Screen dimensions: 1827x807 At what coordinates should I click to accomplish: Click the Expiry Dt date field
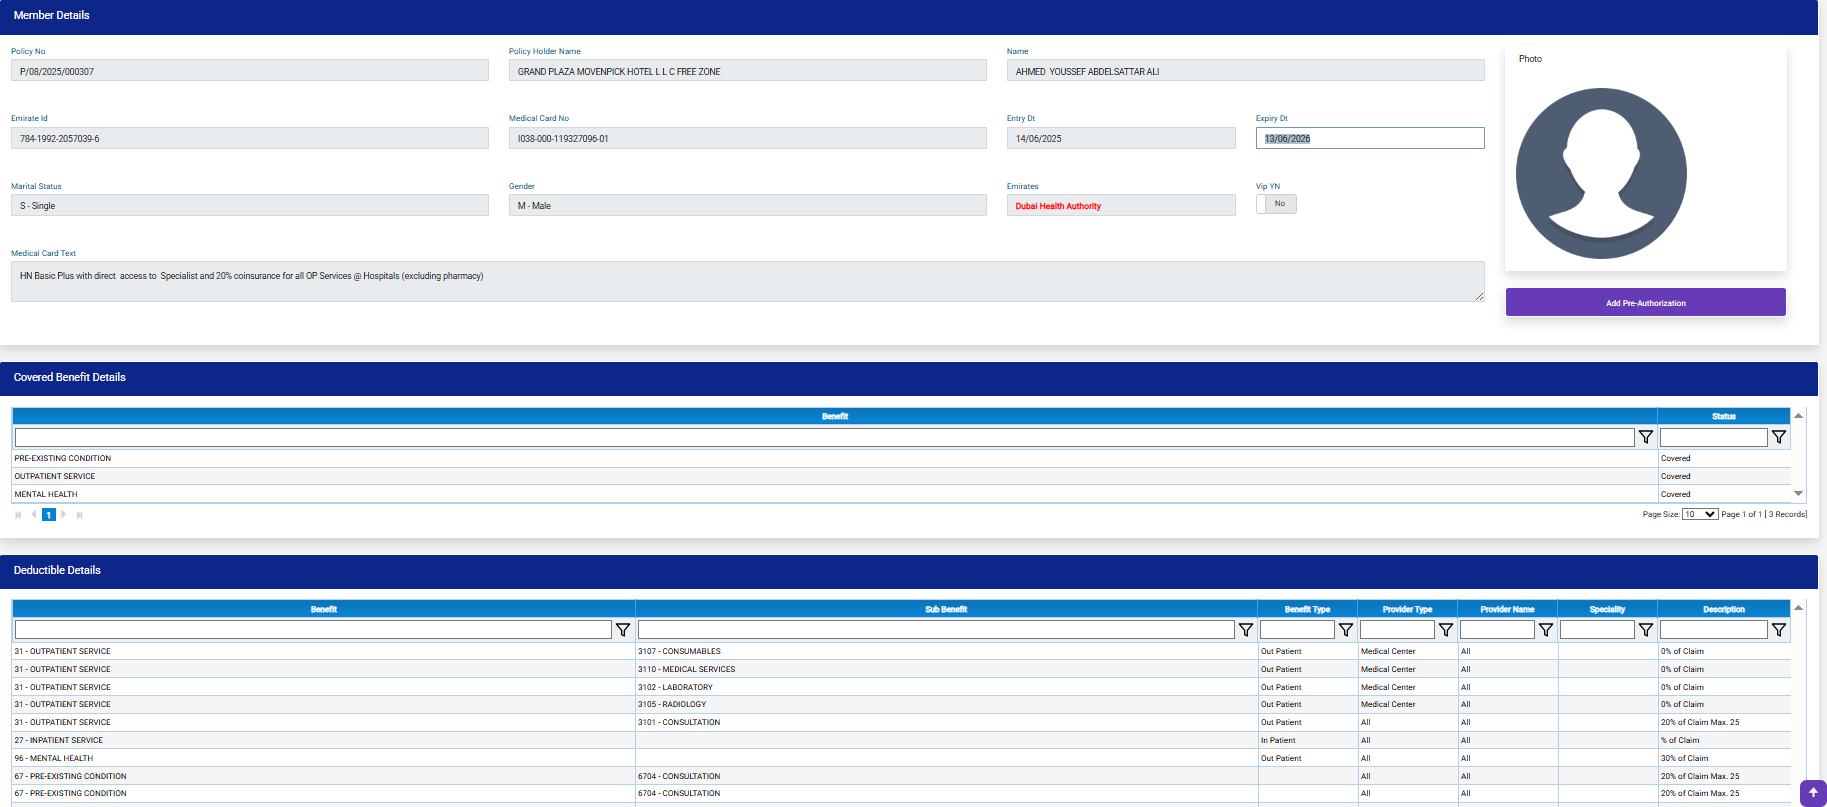tap(1369, 139)
